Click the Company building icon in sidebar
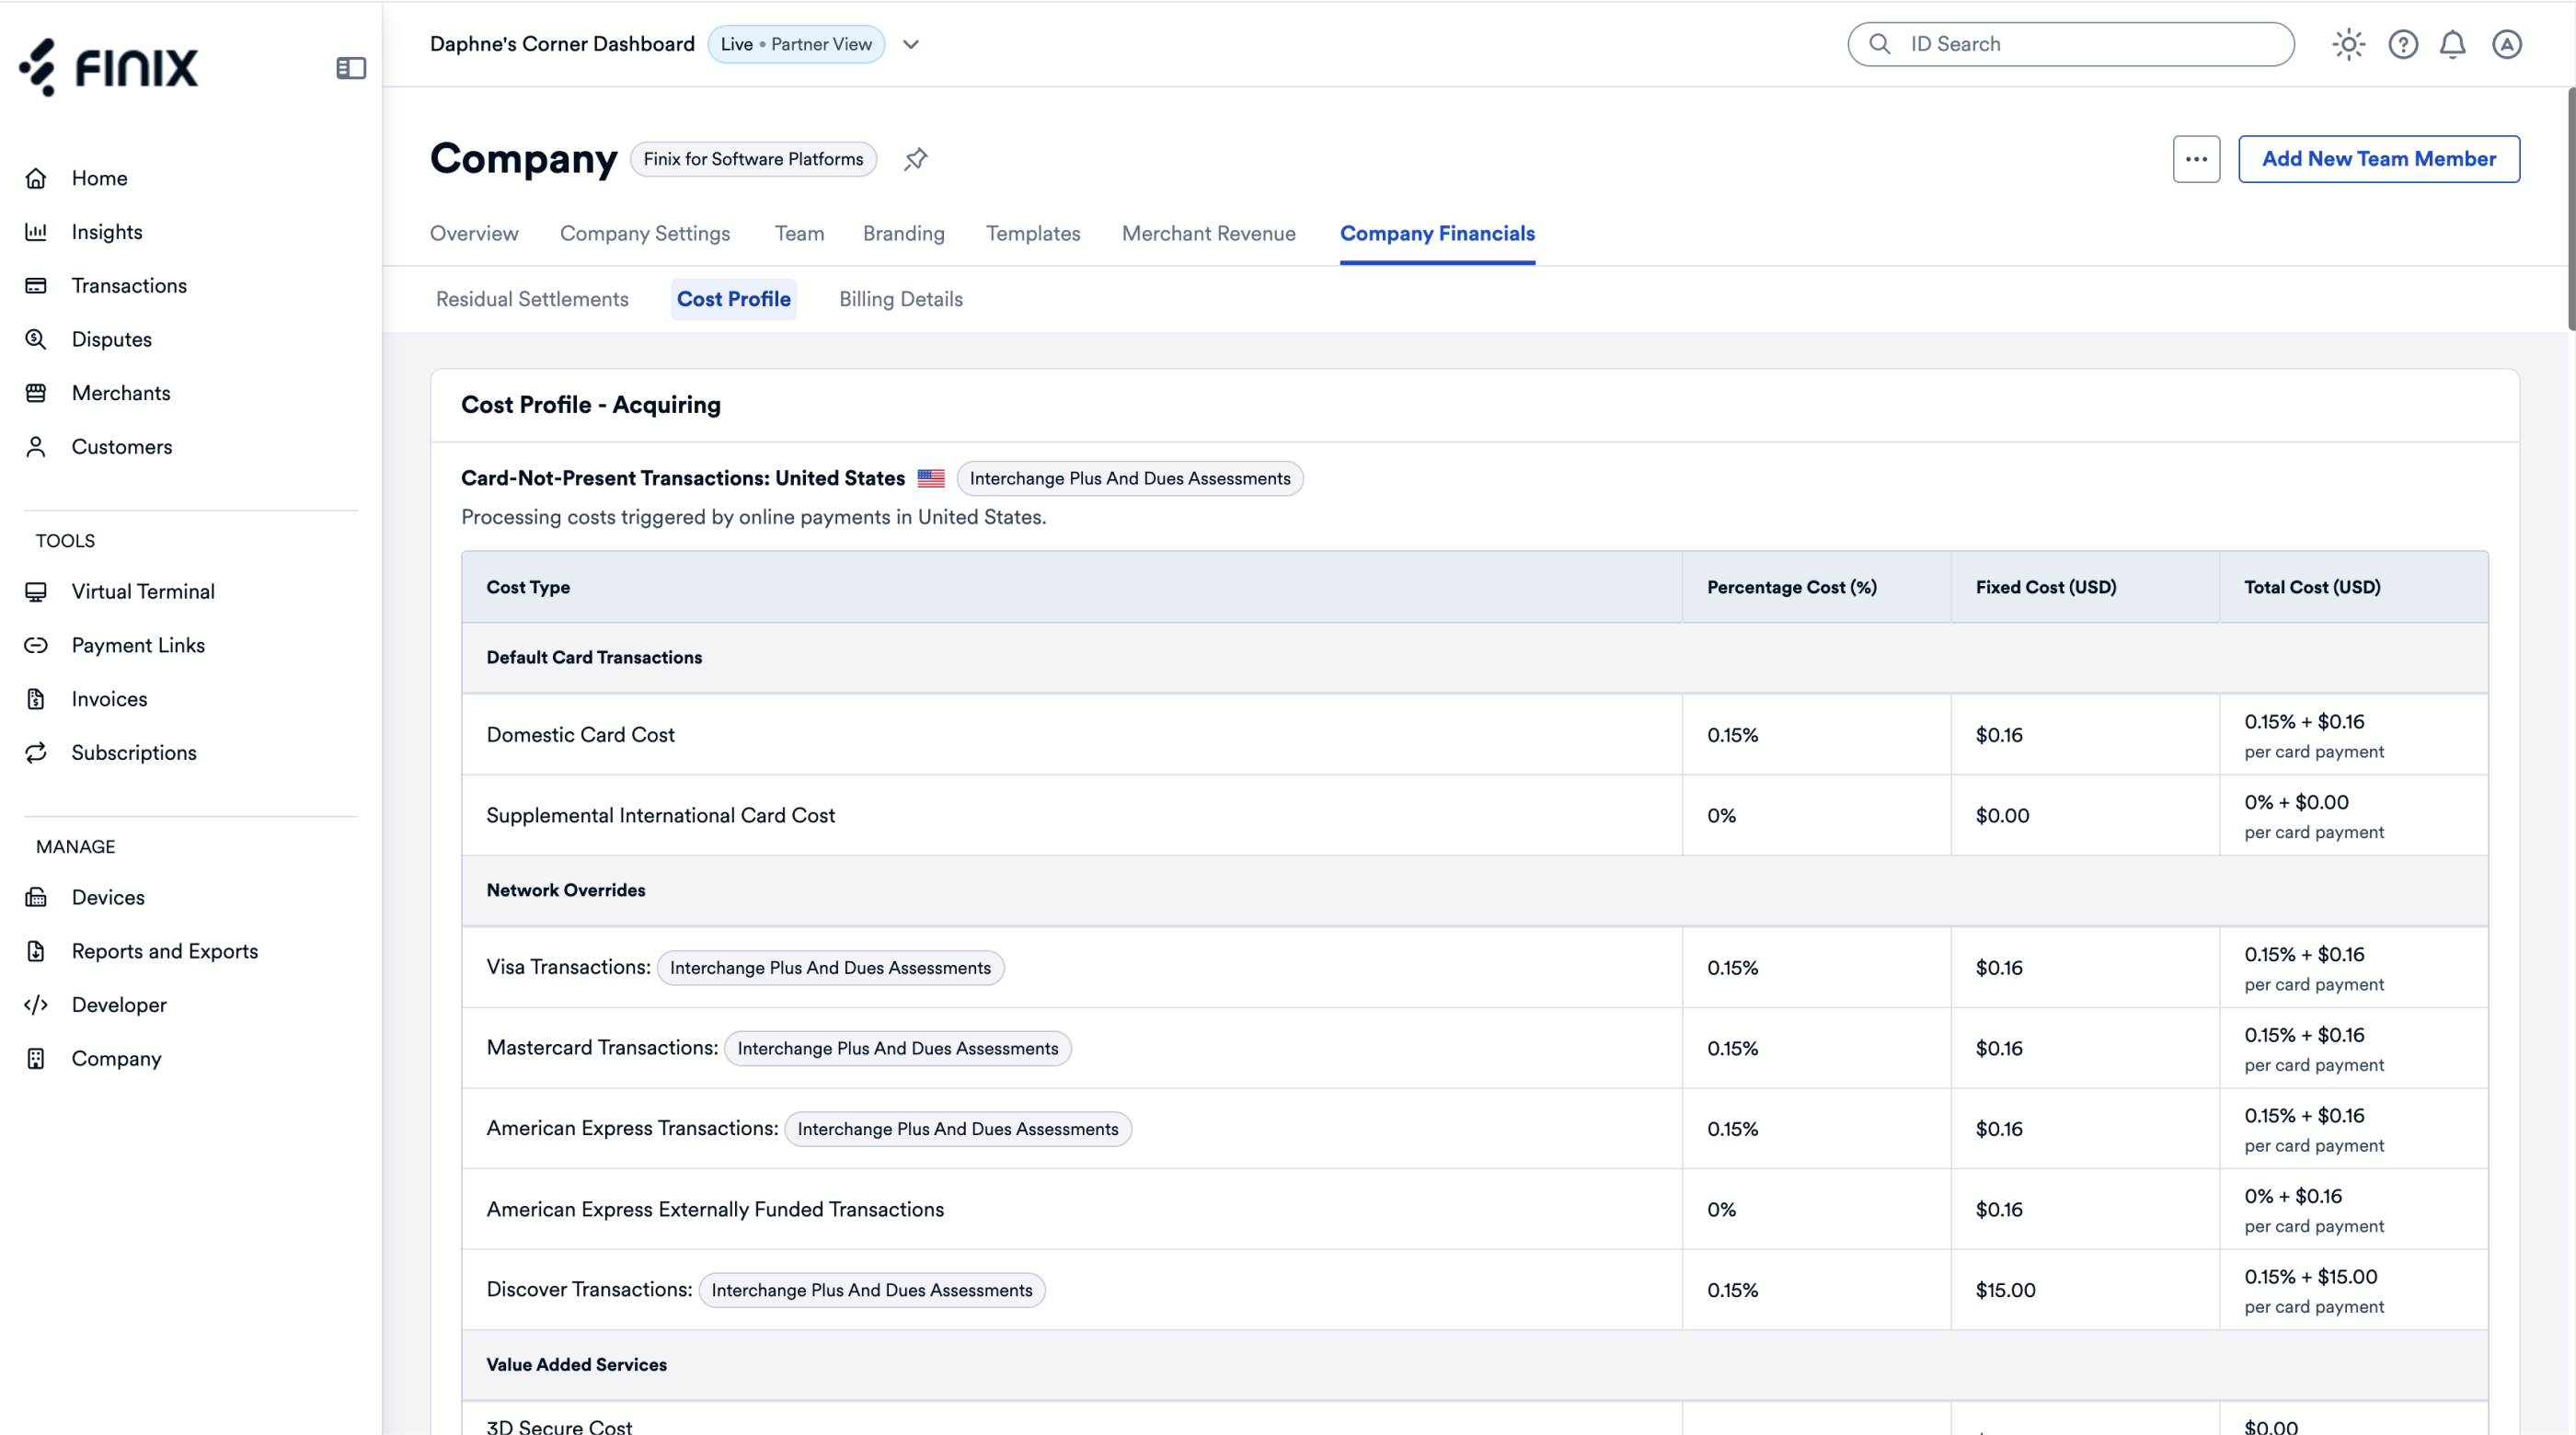 coord(36,1059)
